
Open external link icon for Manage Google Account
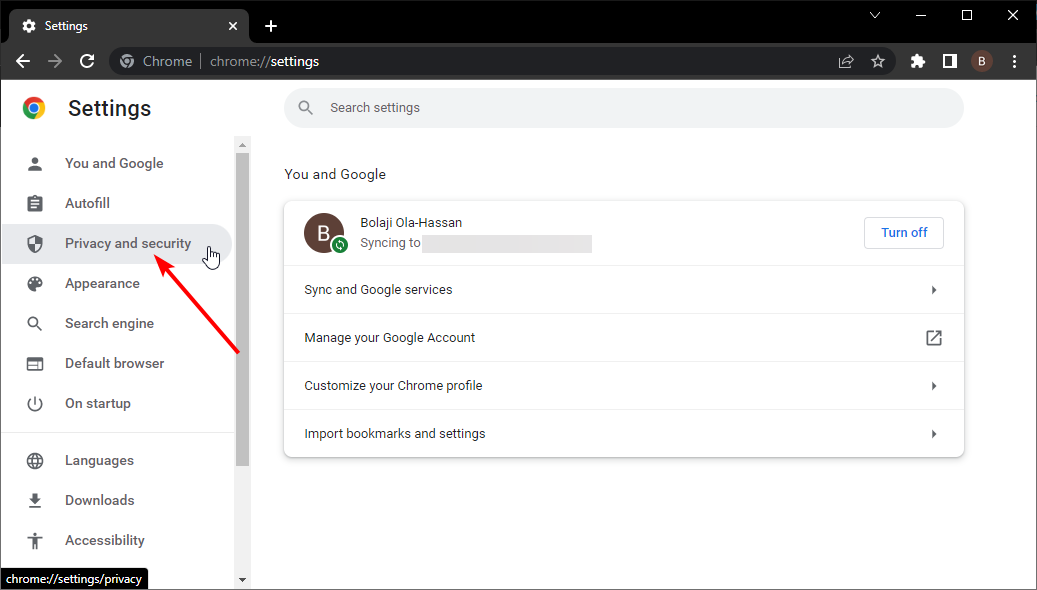934,338
